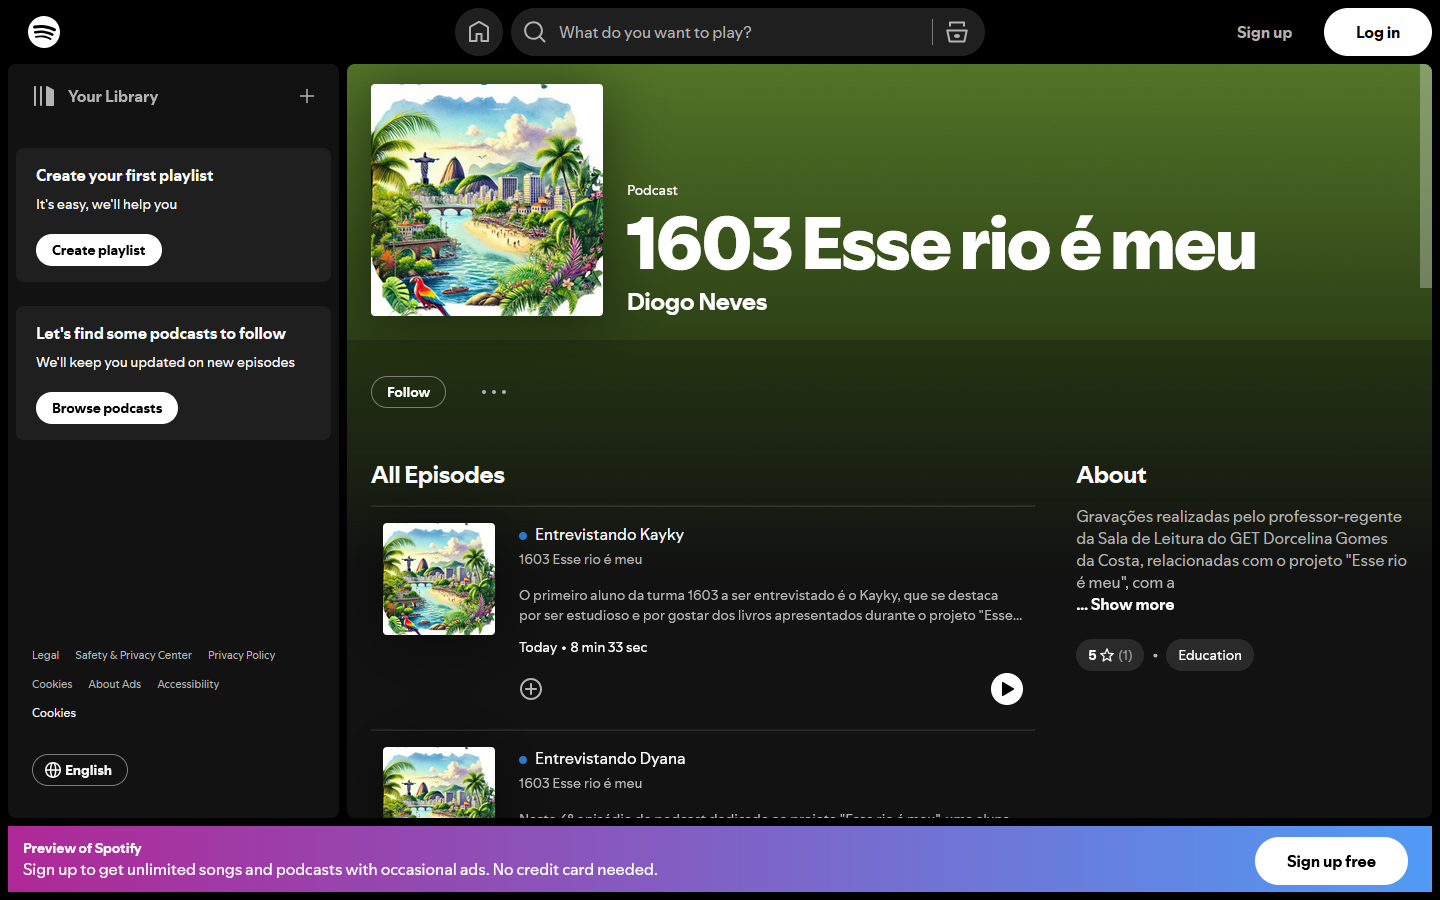The image size is (1440, 900).
Task: Click the Log in button
Action: [x=1378, y=32]
